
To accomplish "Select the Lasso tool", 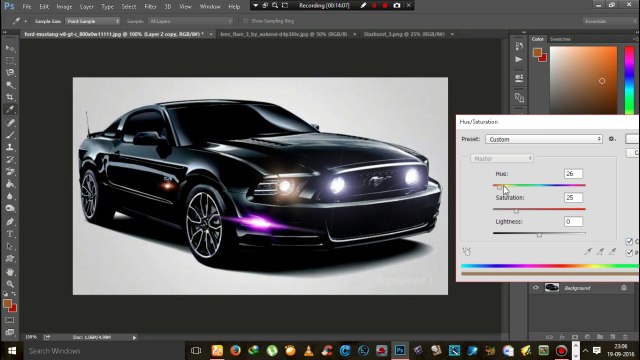I will tap(10, 73).
